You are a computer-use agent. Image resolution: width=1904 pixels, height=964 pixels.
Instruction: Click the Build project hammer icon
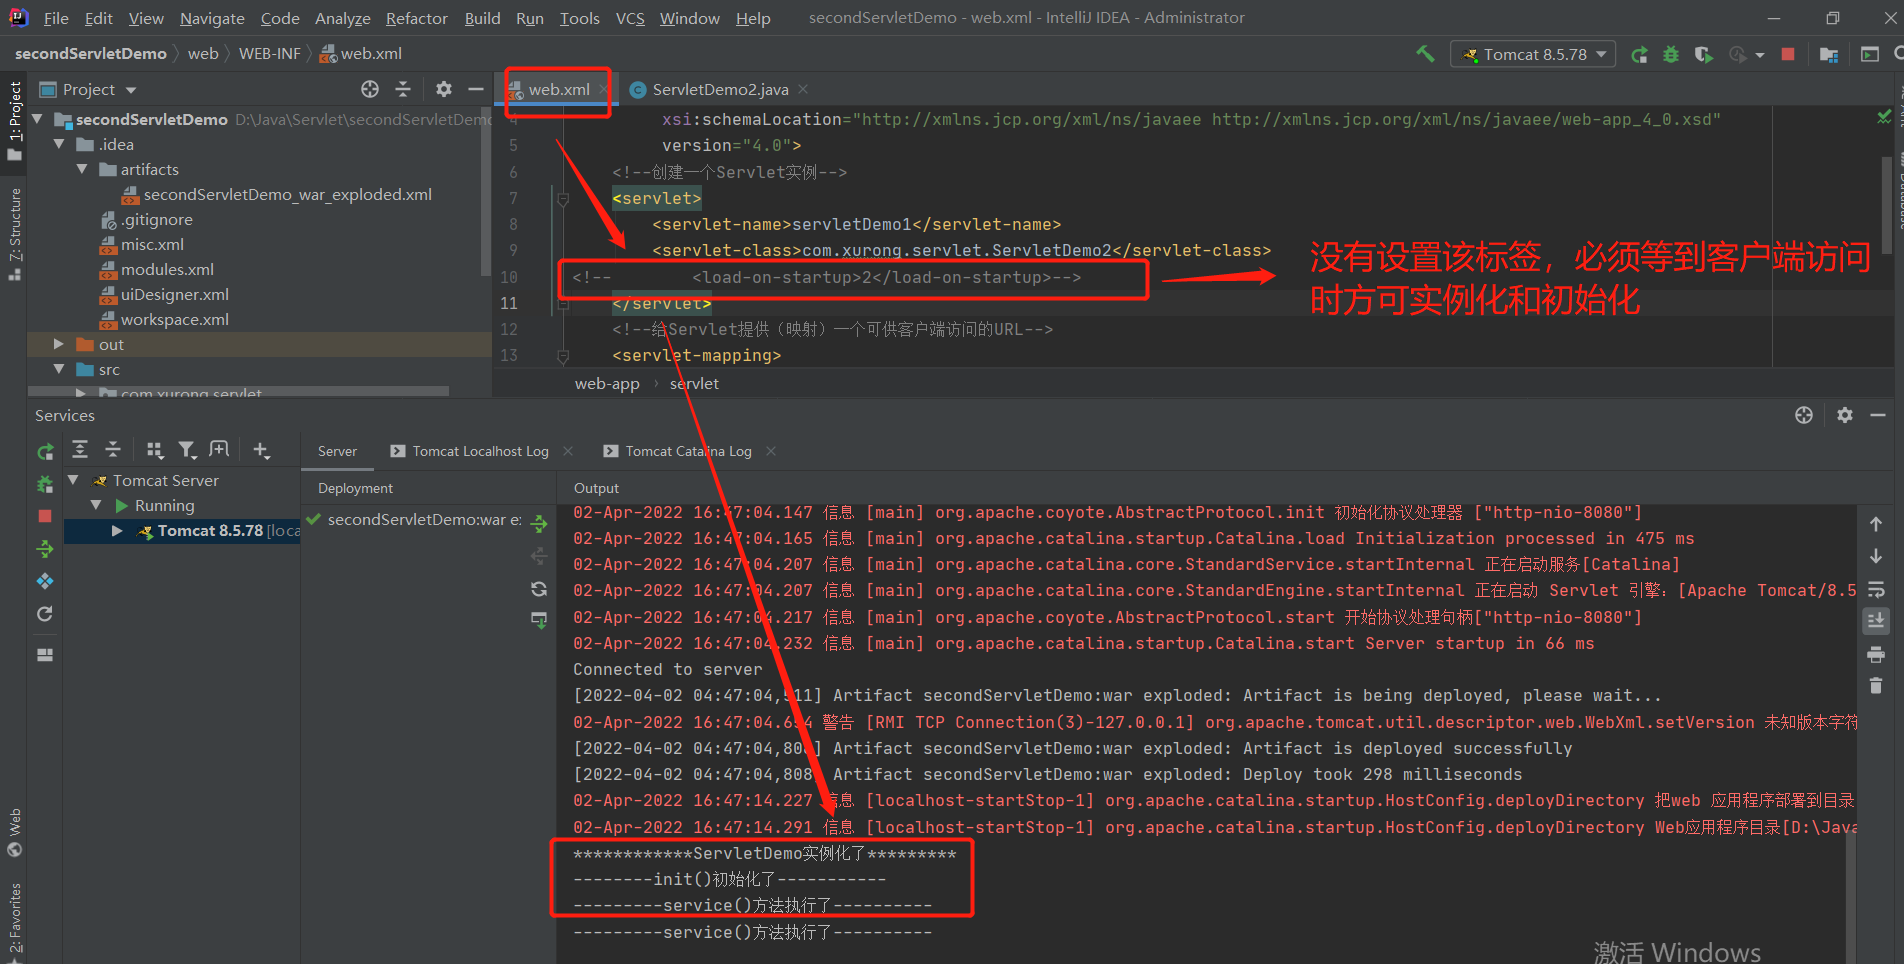[1425, 54]
